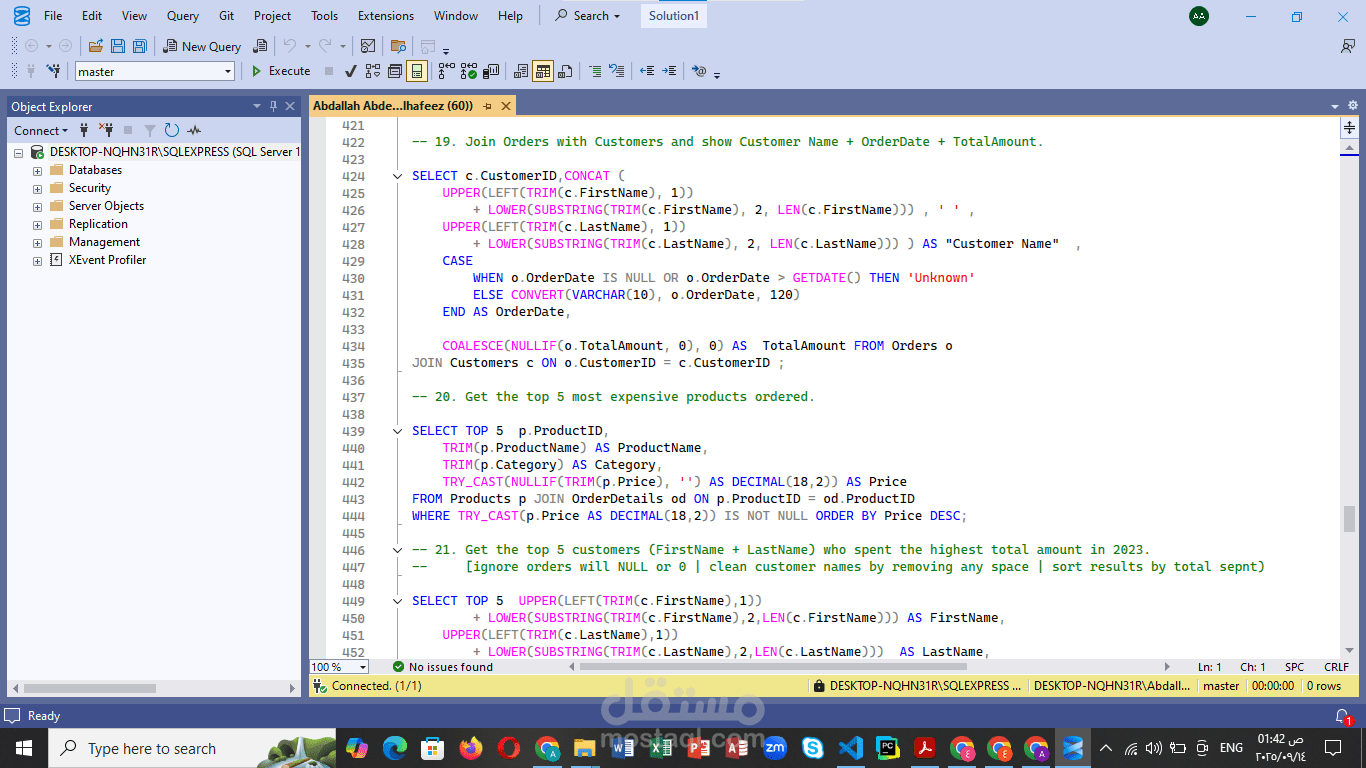Click the editor horizontal scrollbar thumb
Screen dimensions: 1366x768
click(x=773, y=667)
